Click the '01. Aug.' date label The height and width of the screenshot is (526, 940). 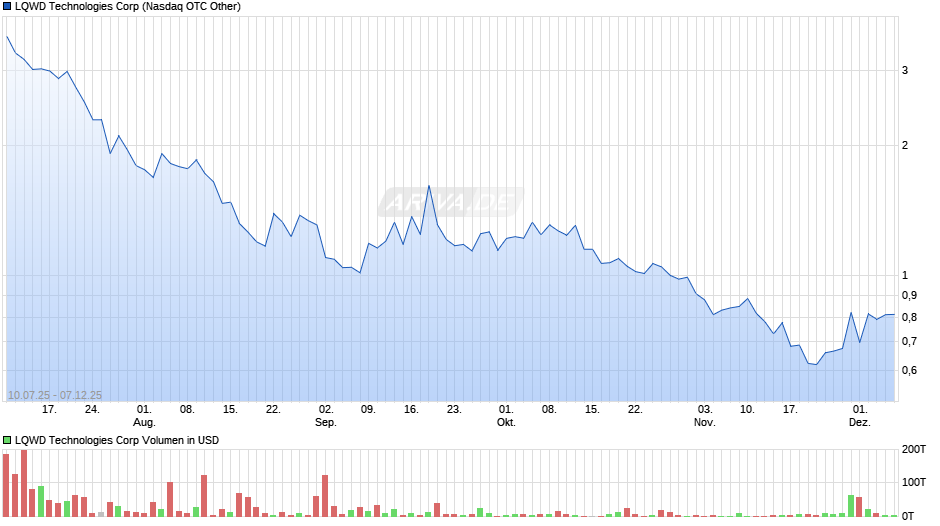coord(144,416)
